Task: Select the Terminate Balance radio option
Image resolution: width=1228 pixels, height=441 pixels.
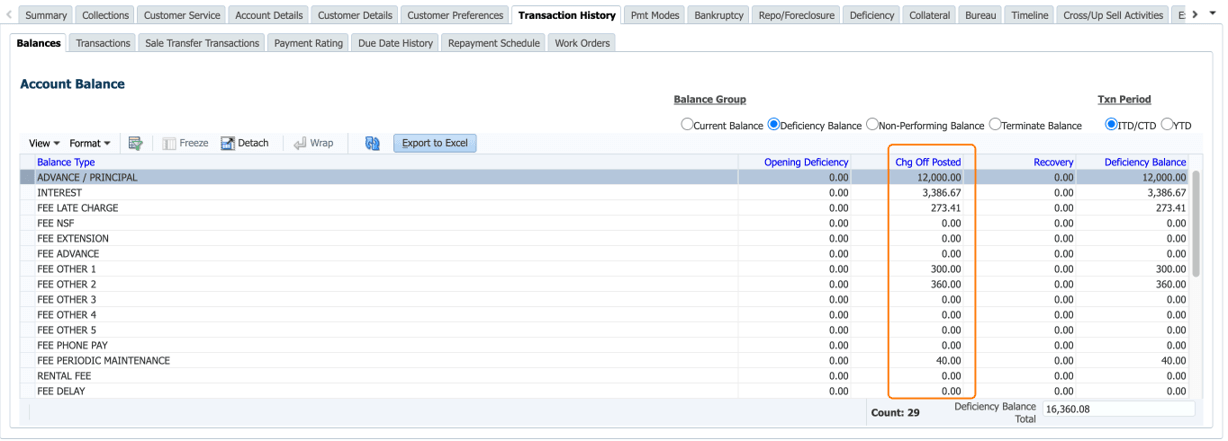Action: tap(995, 125)
